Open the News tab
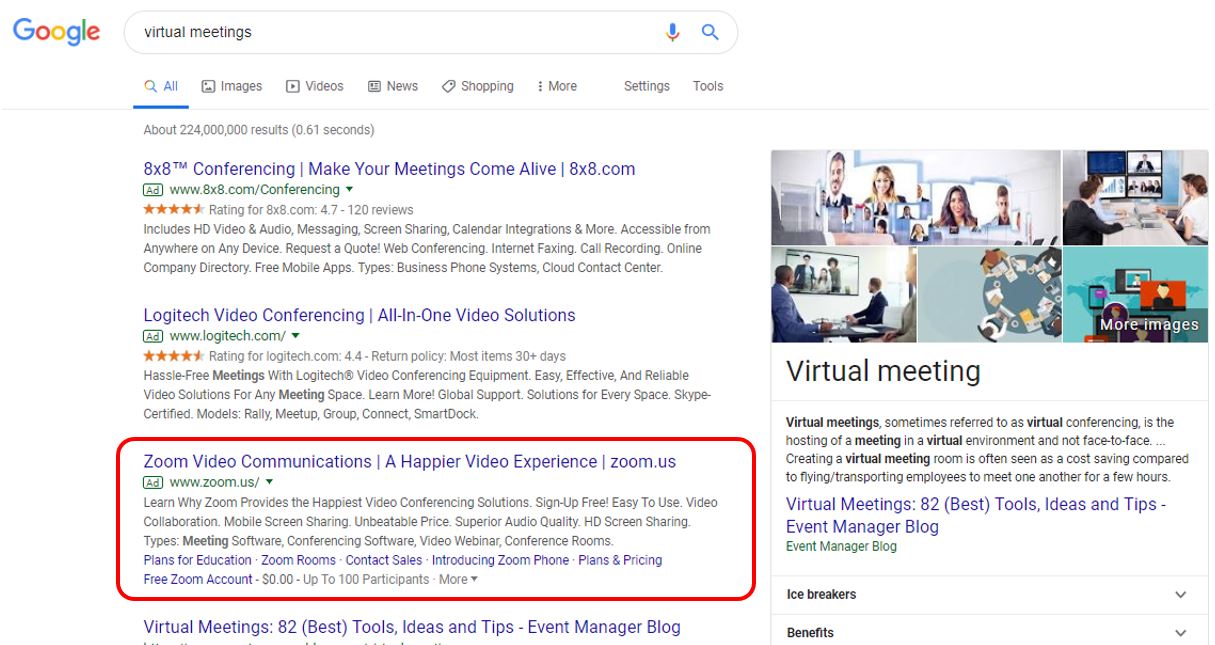This screenshot has height=645, width=1215. [393, 86]
